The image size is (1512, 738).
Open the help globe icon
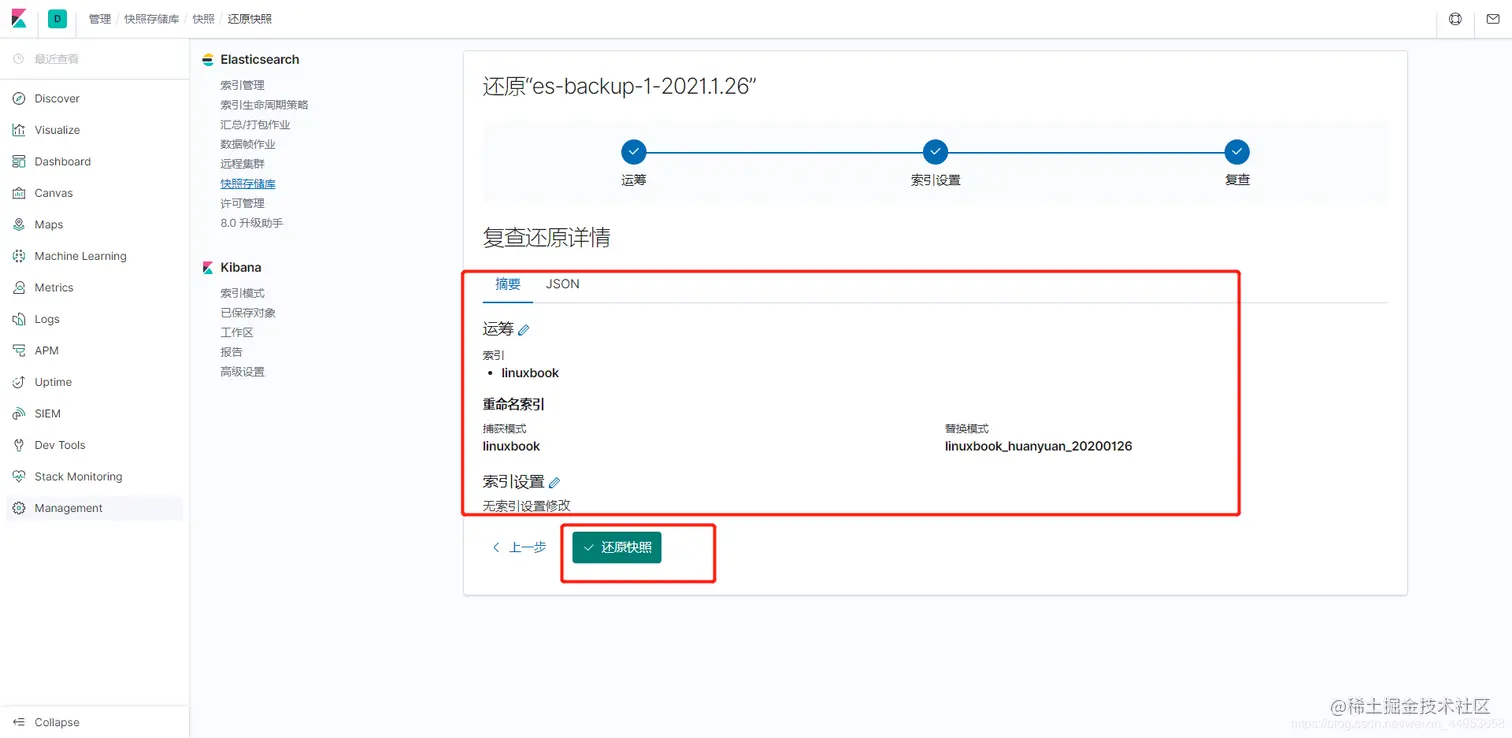(x=1455, y=19)
